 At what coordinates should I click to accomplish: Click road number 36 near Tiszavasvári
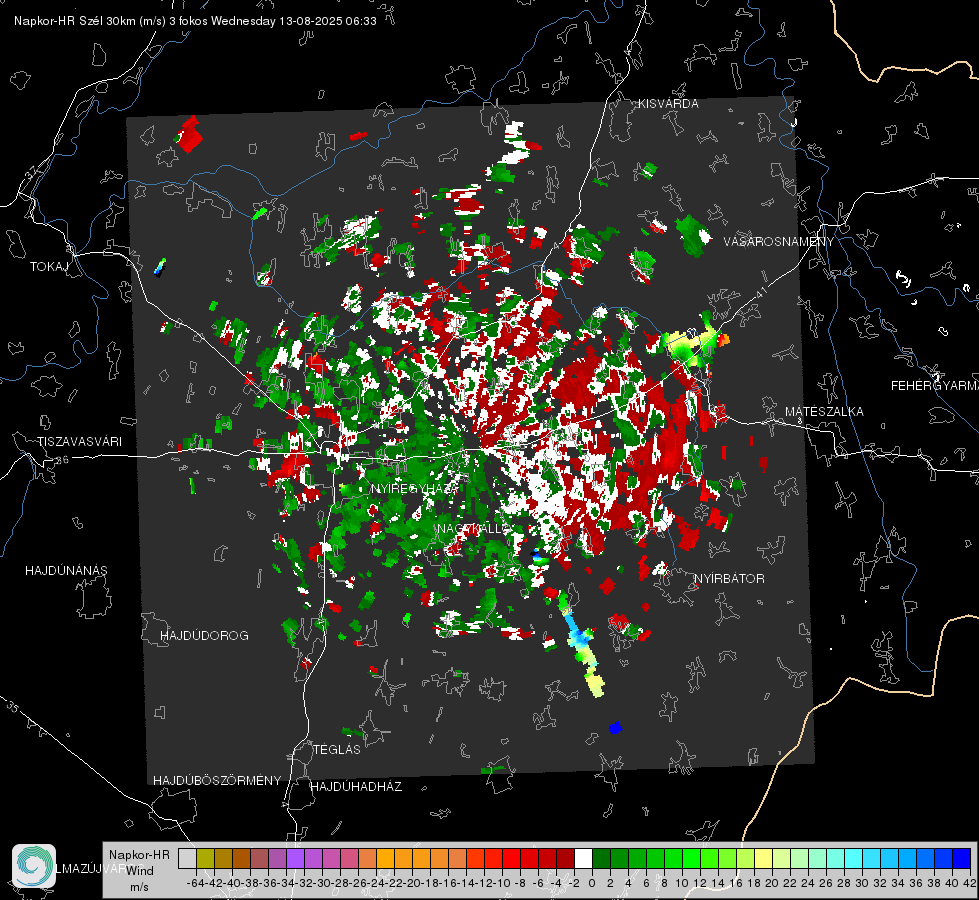(x=62, y=459)
